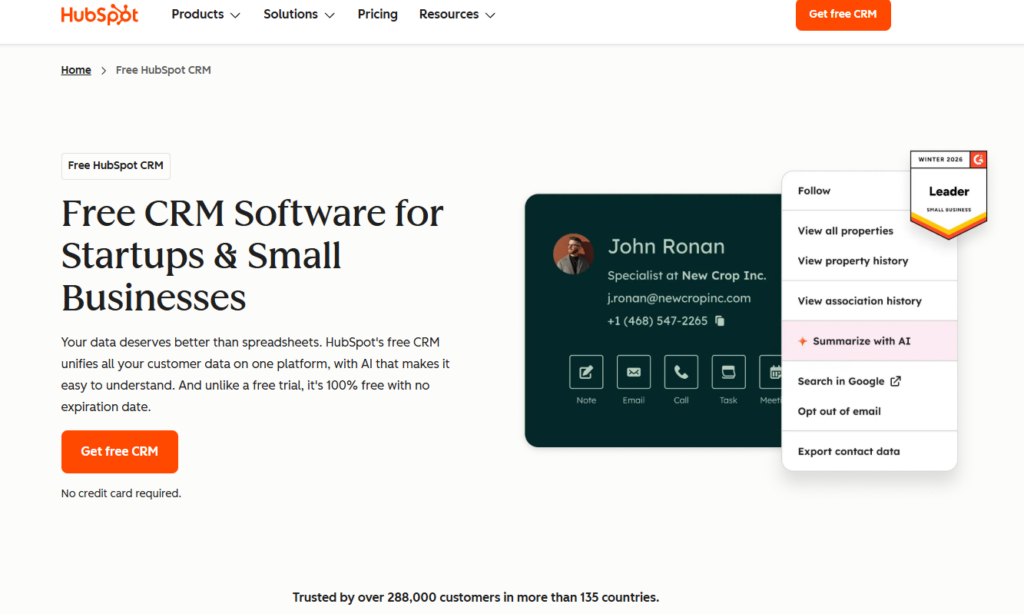Click the j.ronan@newcropinc.com email address
Viewport: 1024px width, 614px height.
pyautogui.click(x=679, y=299)
